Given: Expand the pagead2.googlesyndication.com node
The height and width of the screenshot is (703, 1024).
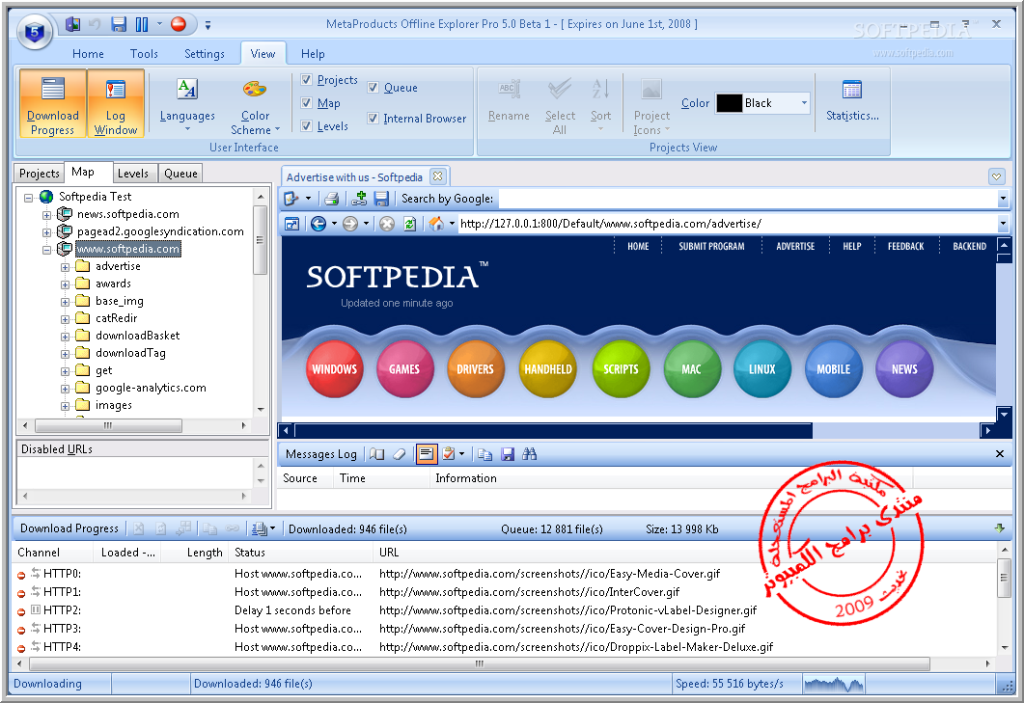Looking at the screenshot, I should pos(46,232).
